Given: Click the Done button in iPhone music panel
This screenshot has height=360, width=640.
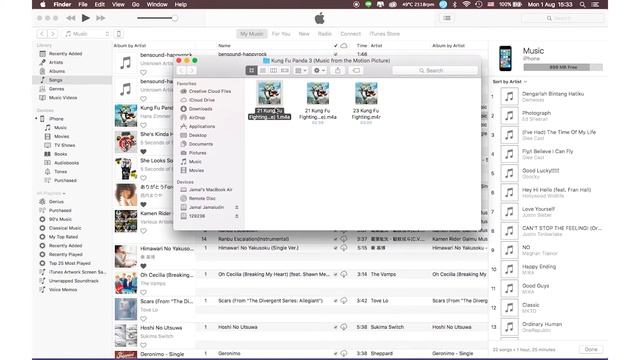Looking at the screenshot, I should pos(591,349).
